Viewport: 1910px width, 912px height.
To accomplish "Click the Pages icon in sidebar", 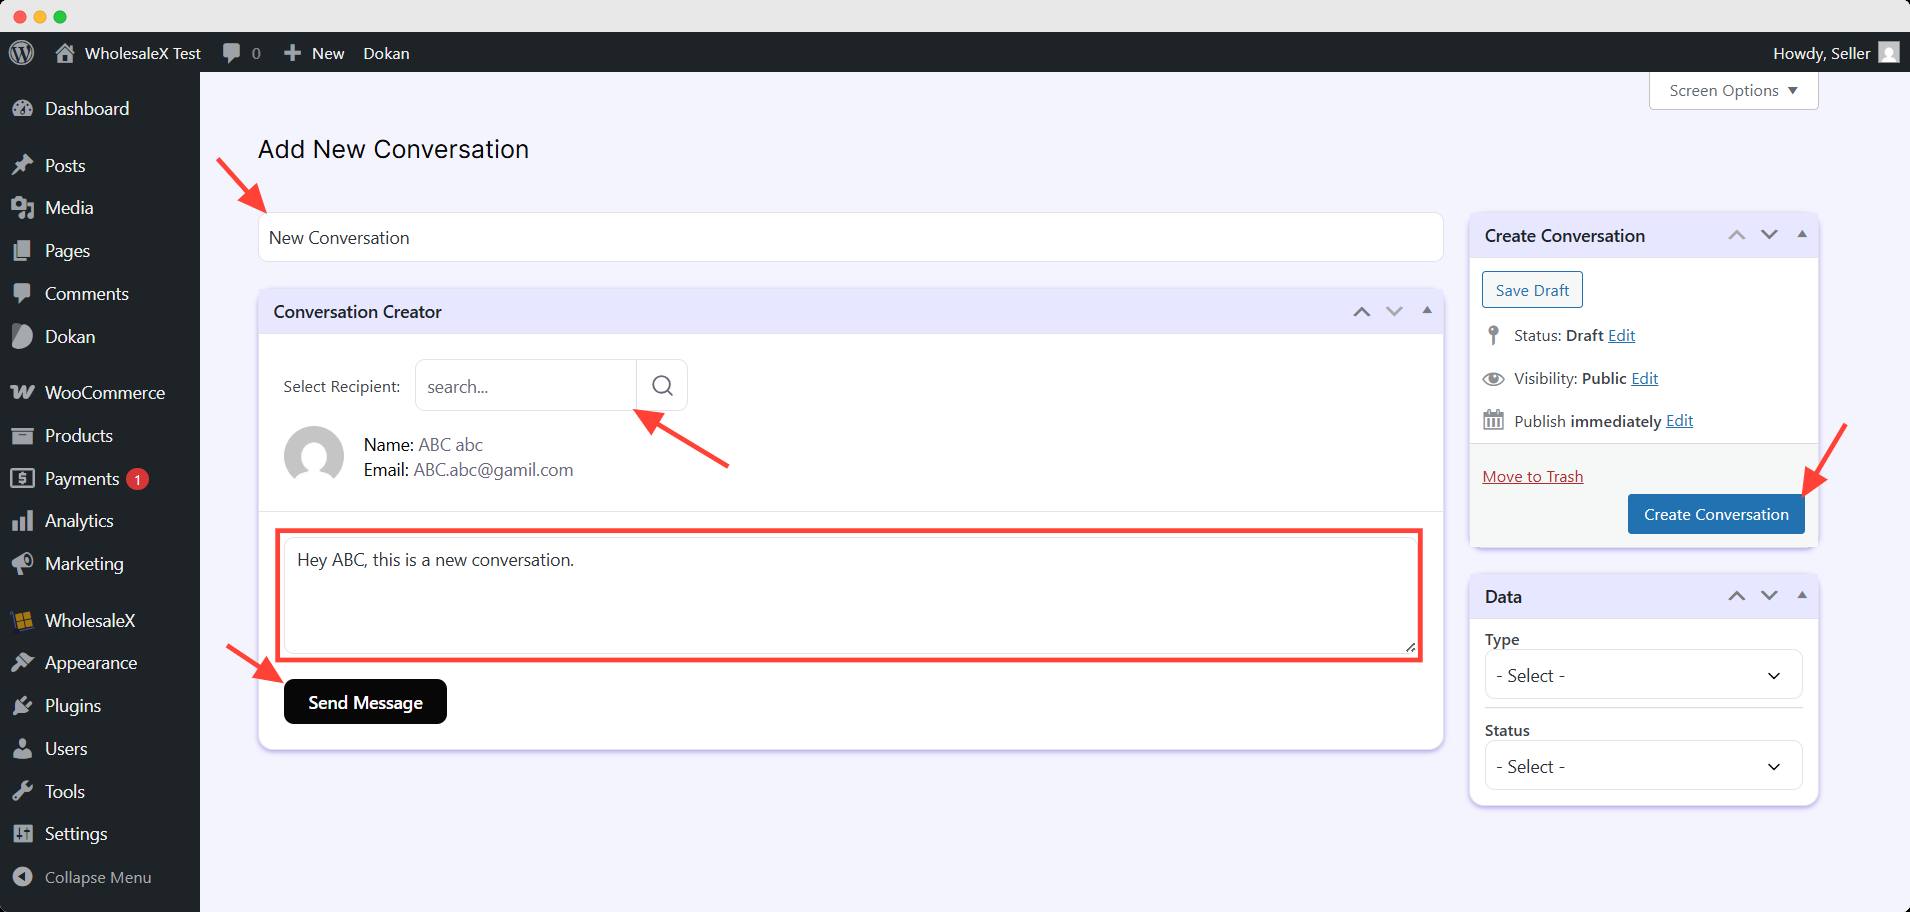I will tap(22, 251).
